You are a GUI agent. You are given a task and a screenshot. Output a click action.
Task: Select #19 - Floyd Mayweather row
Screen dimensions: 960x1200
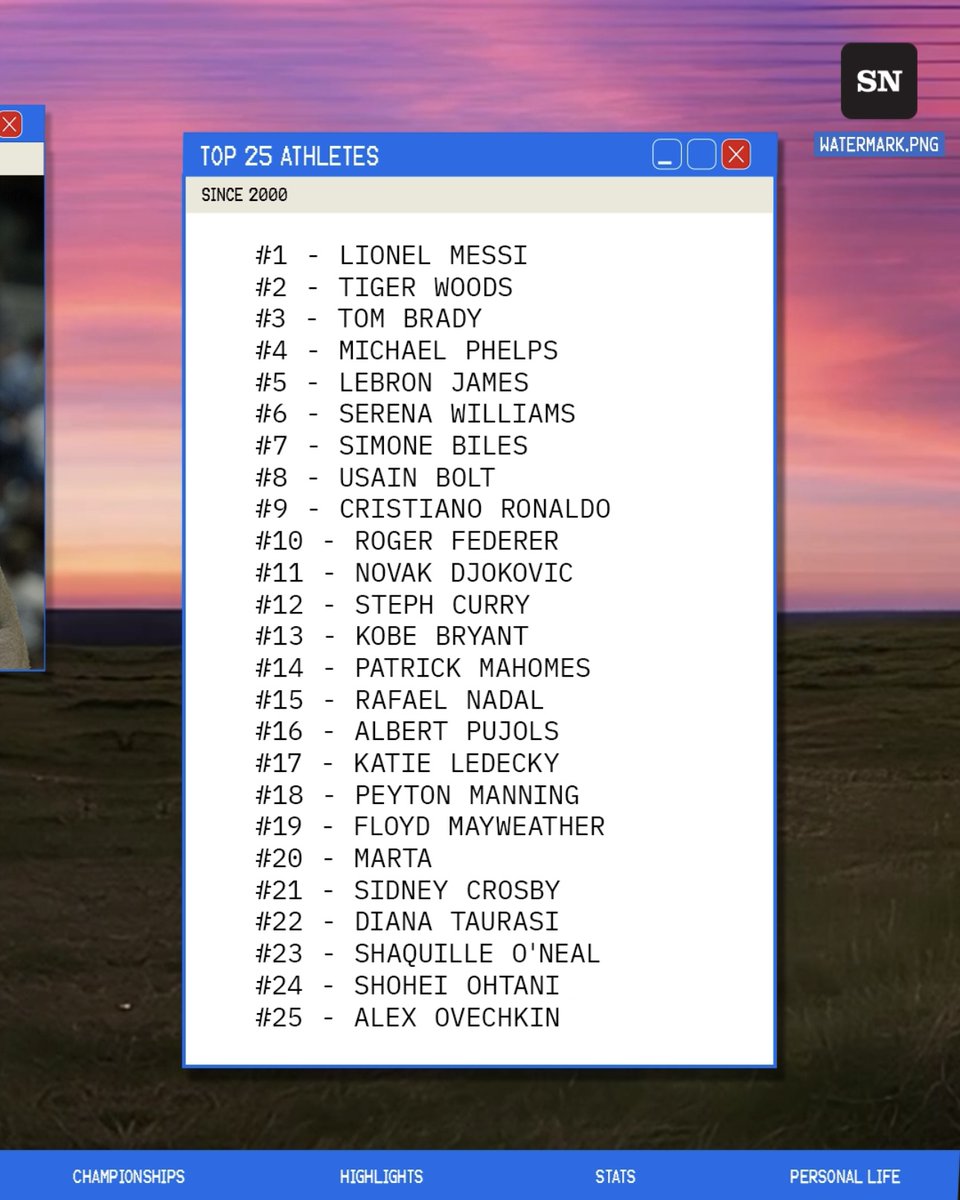[x=430, y=827]
